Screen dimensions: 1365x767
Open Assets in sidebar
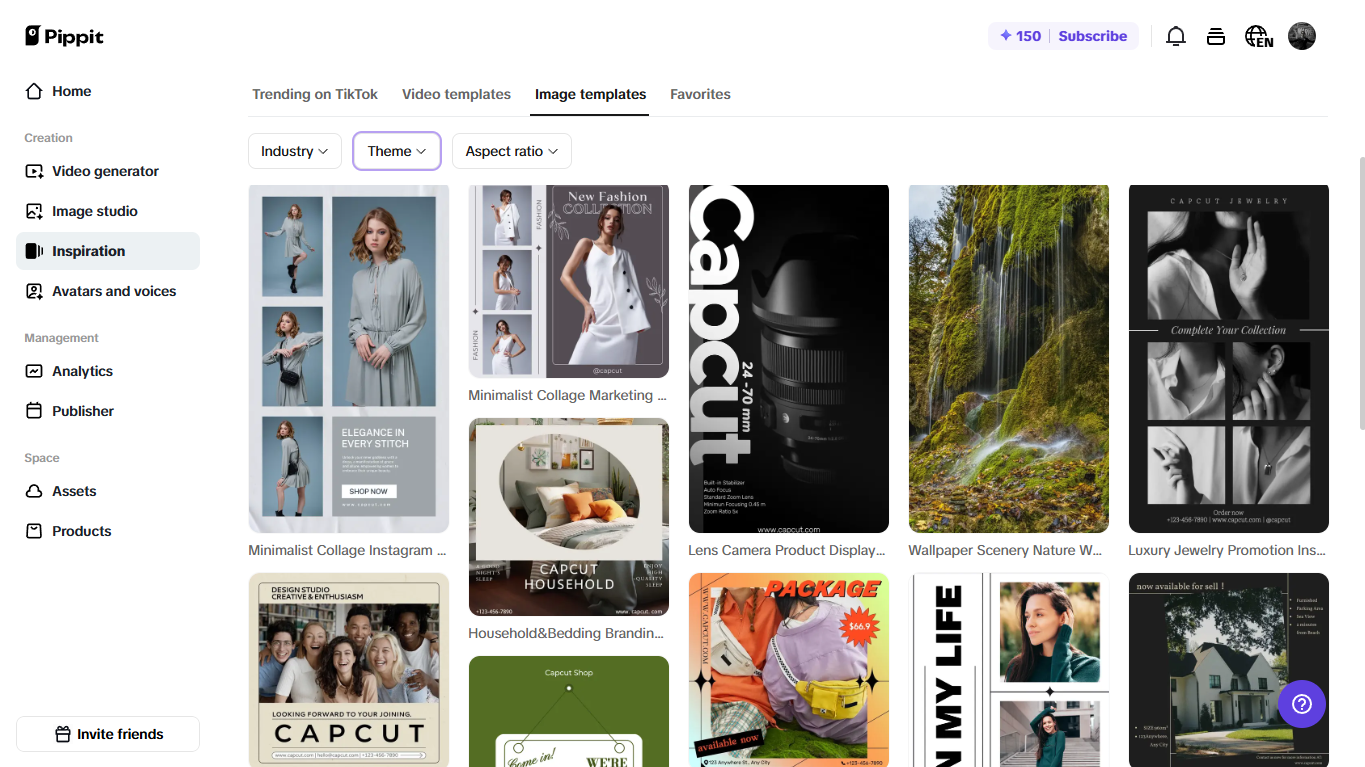pos(108,491)
